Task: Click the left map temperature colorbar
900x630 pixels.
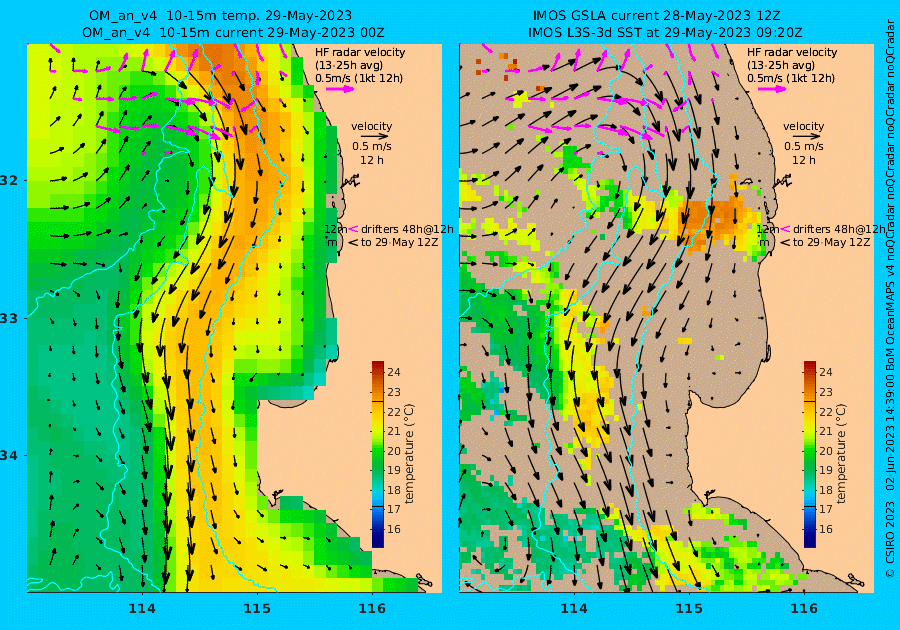Action: click(x=378, y=454)
